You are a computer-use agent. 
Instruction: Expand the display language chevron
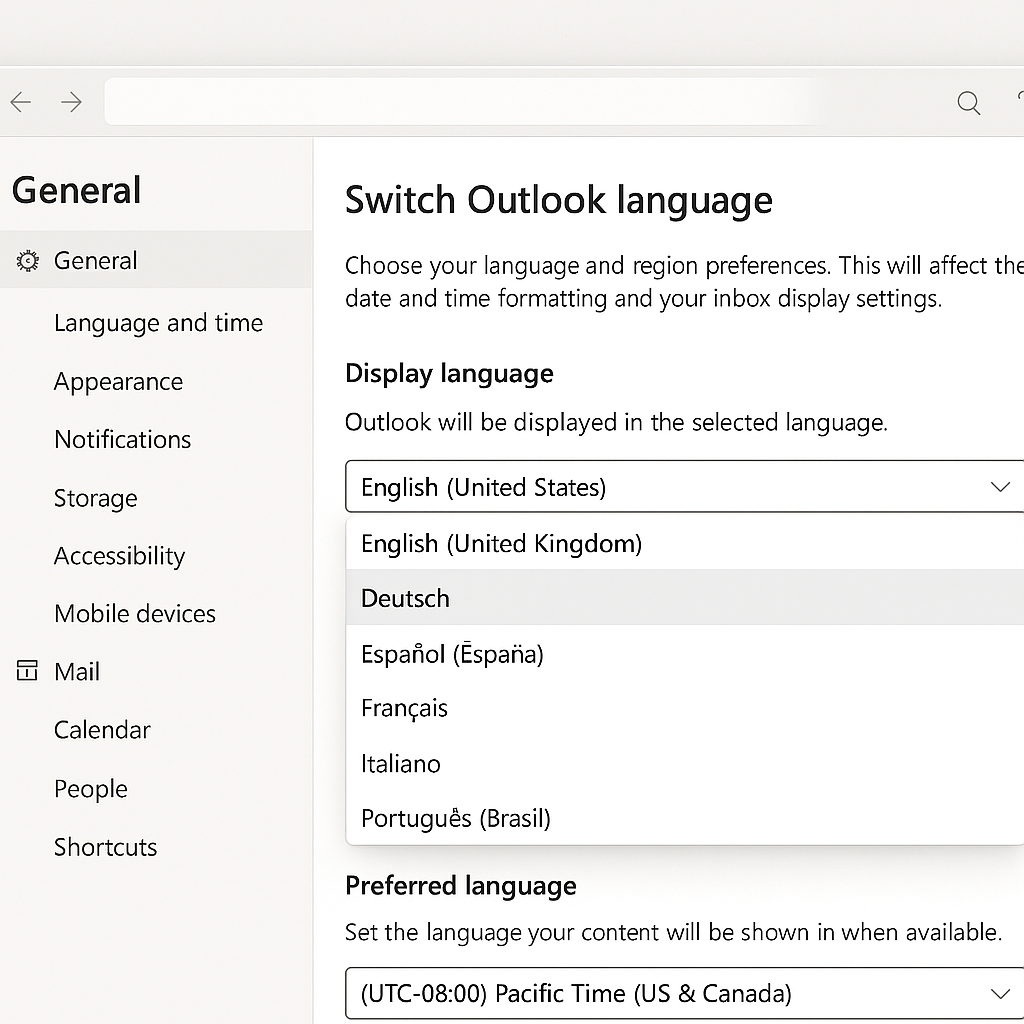pos(1000,487)
